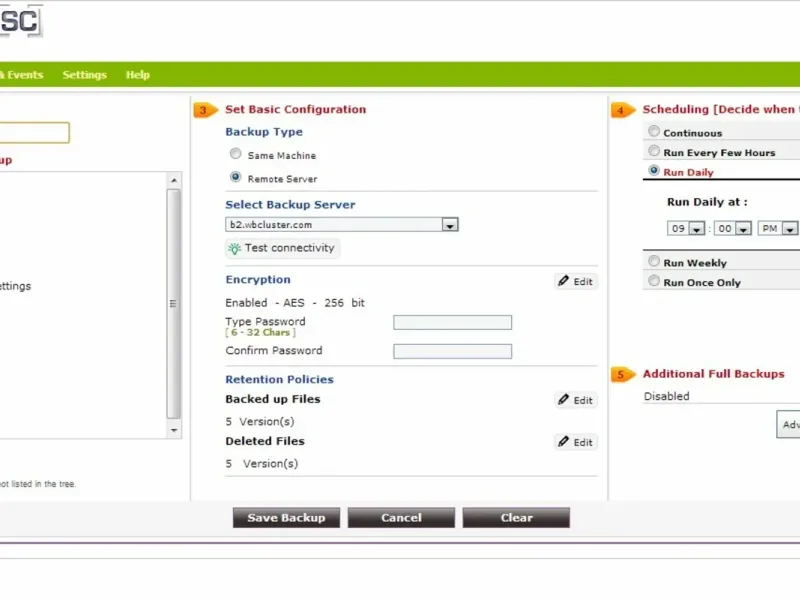The height and width of the screenshot is (600, 800).
Task: Select the Run Daily schedule
Action: (654, 170)
